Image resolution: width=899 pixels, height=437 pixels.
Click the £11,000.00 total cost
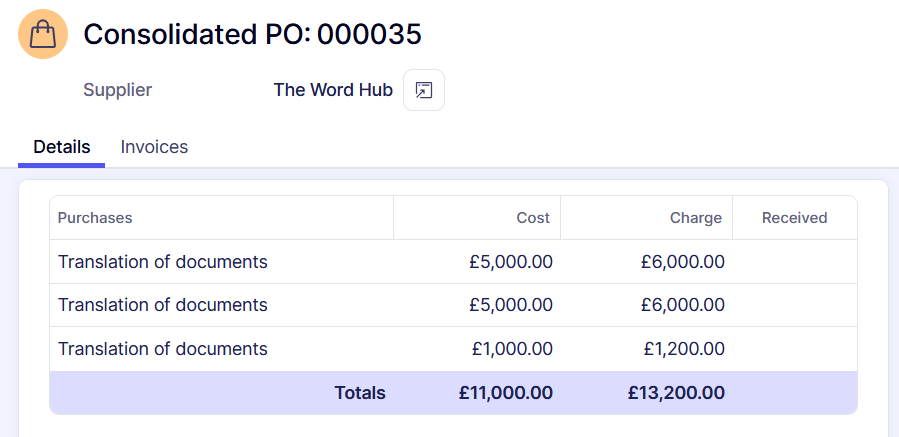pos(506,393)
